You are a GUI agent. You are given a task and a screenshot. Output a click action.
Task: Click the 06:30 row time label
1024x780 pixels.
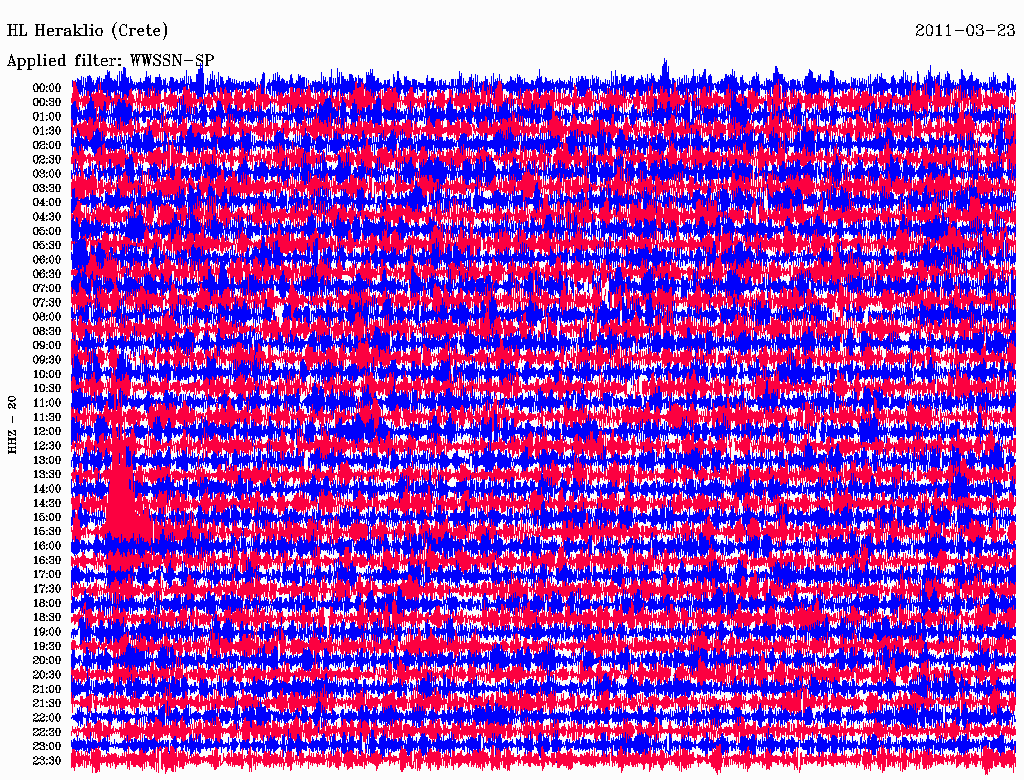[x=47, y=274]
